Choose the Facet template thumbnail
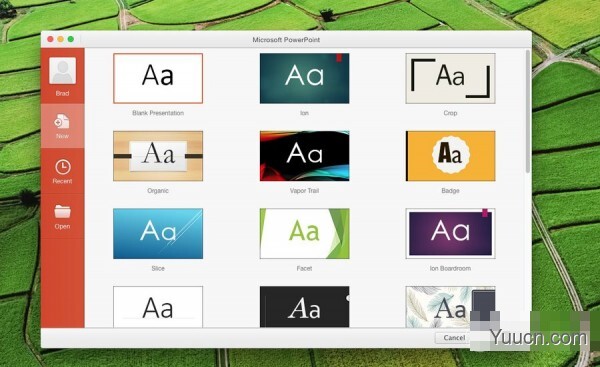The width and height of the screenshot is (600, 367). [x=304, y=233]
